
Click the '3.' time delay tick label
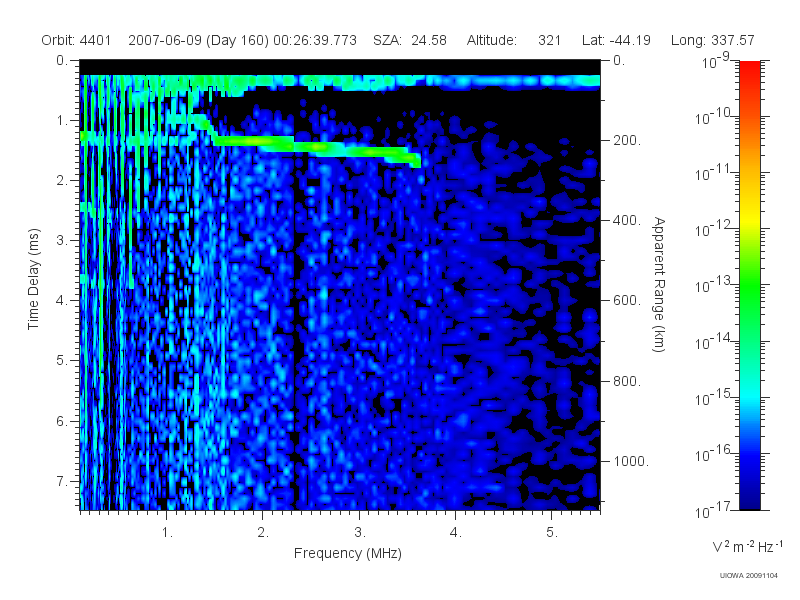[x=62, y=240]
